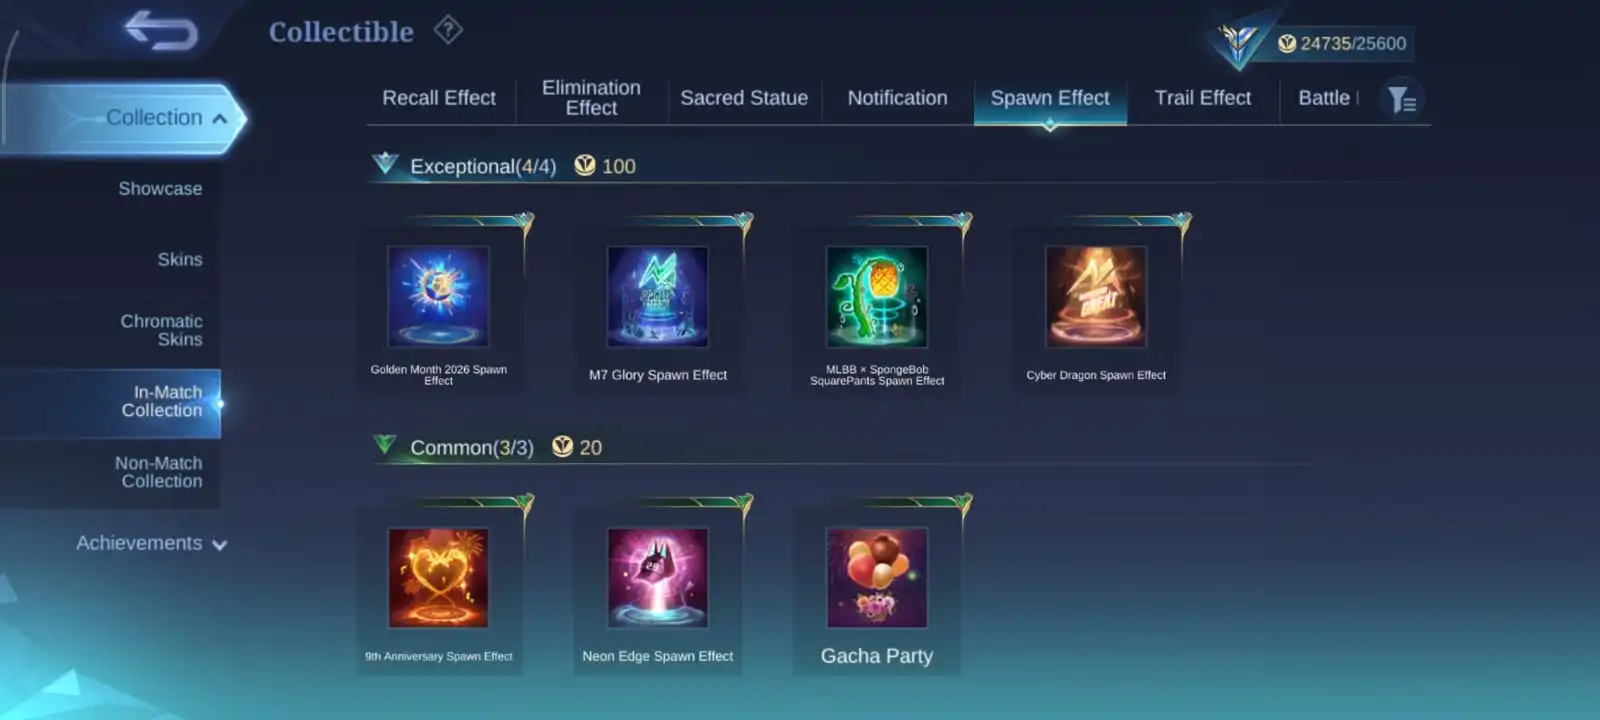
Task: Open the filter list icon beside the tabs
Action: click(x=1401, y=99)
